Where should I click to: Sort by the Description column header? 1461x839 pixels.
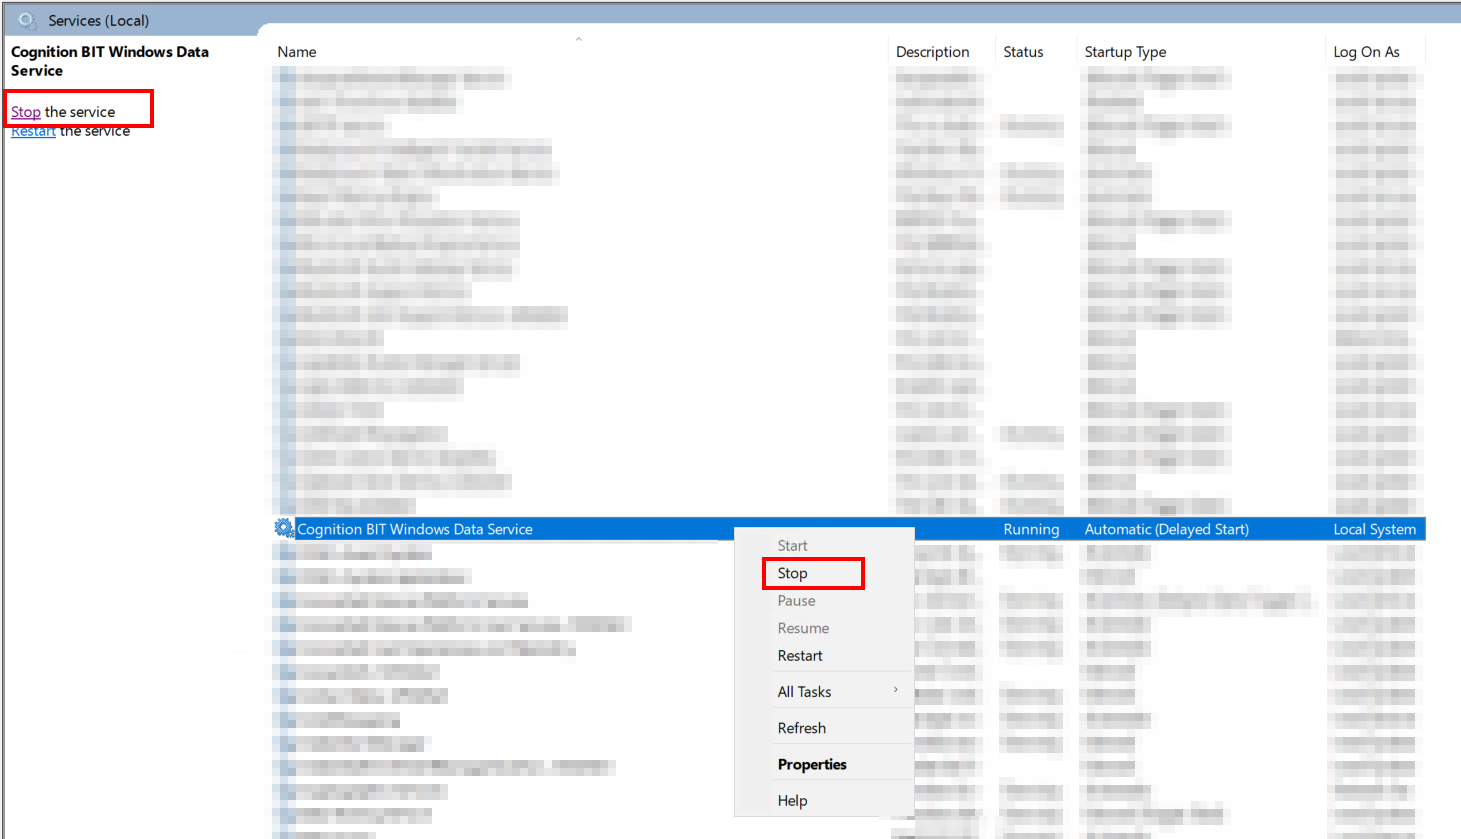(932, 52)
